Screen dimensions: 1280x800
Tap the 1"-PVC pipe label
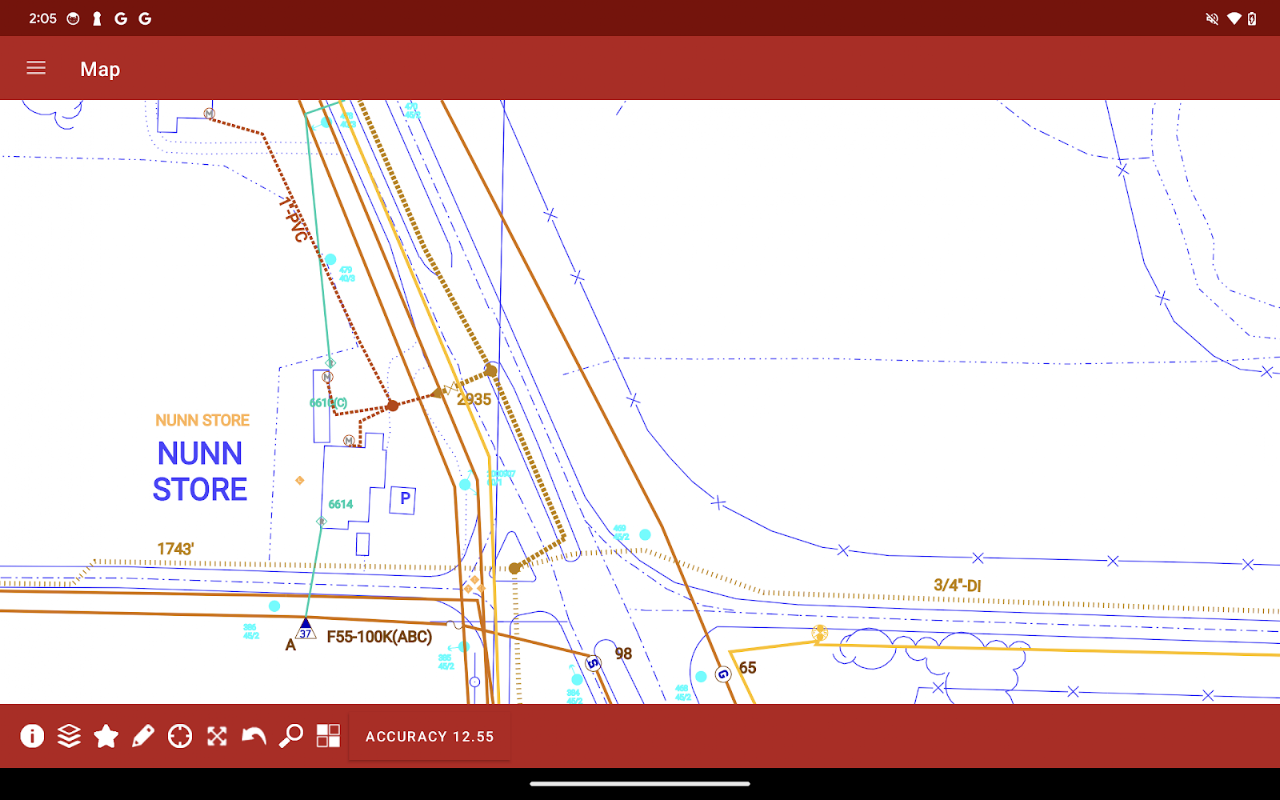[x=292, y=219]
